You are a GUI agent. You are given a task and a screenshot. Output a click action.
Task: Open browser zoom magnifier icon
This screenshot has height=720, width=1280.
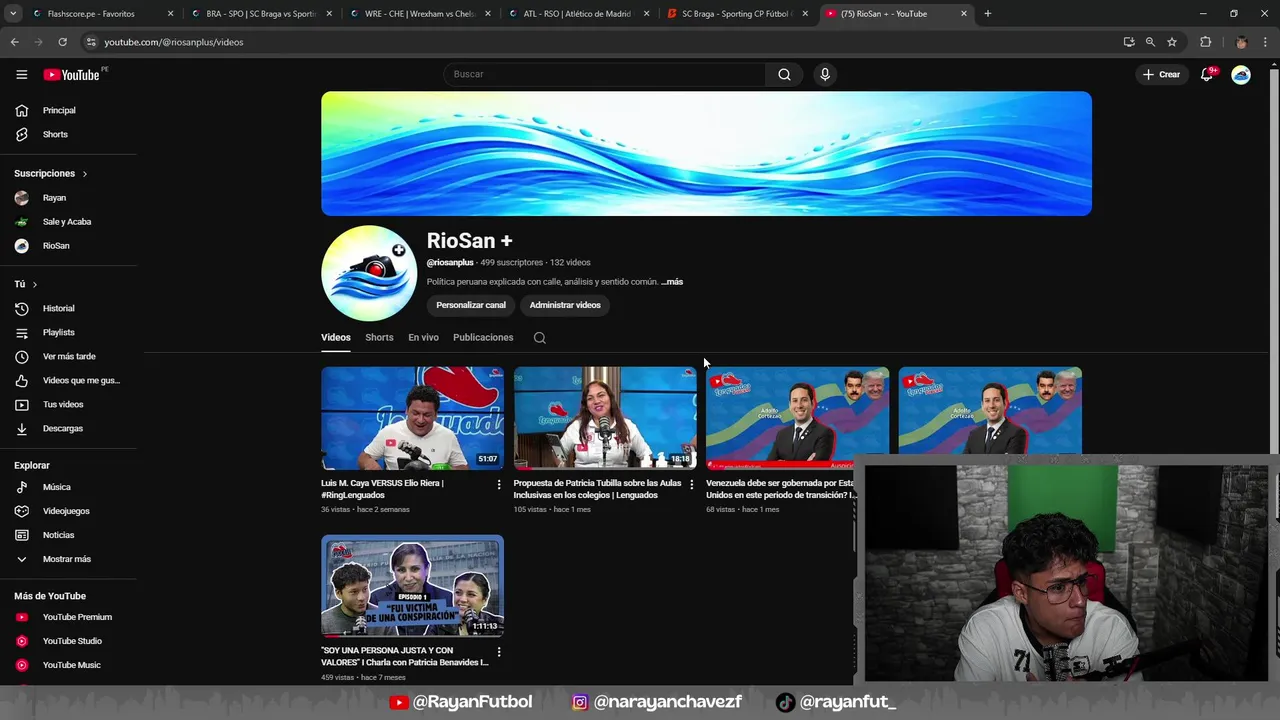click(1150, 42)
